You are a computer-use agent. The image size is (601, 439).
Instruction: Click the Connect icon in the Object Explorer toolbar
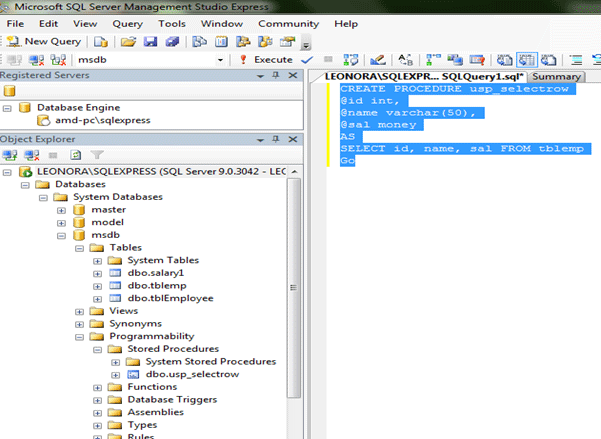(x=10, y=155)
